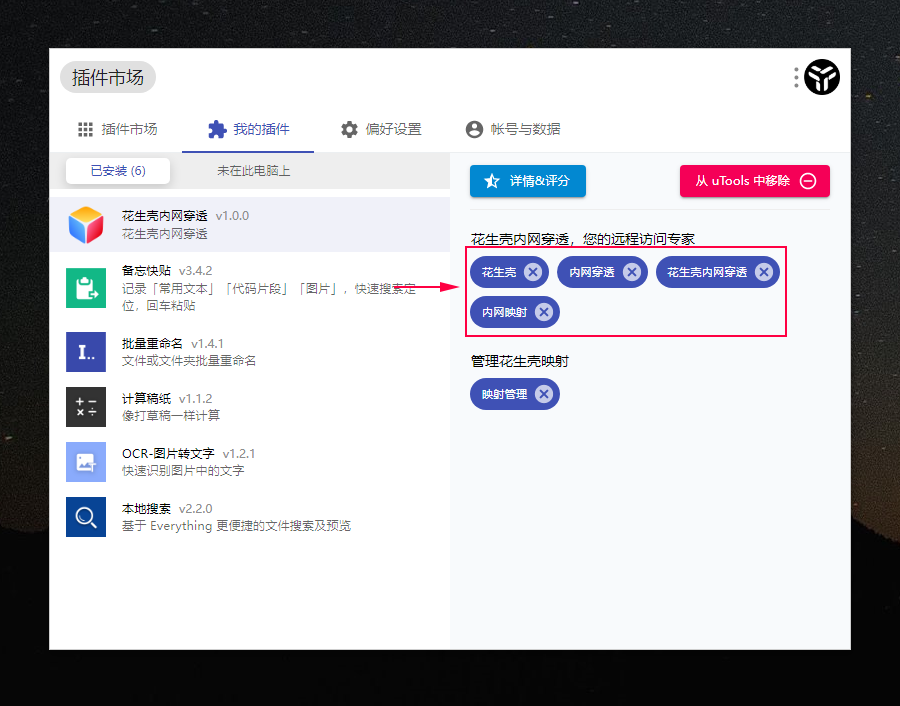Select 花生壳内网穿透 v1.0.0 plugin row
Viewport: 900px width, 706px height.
point(250,224)
